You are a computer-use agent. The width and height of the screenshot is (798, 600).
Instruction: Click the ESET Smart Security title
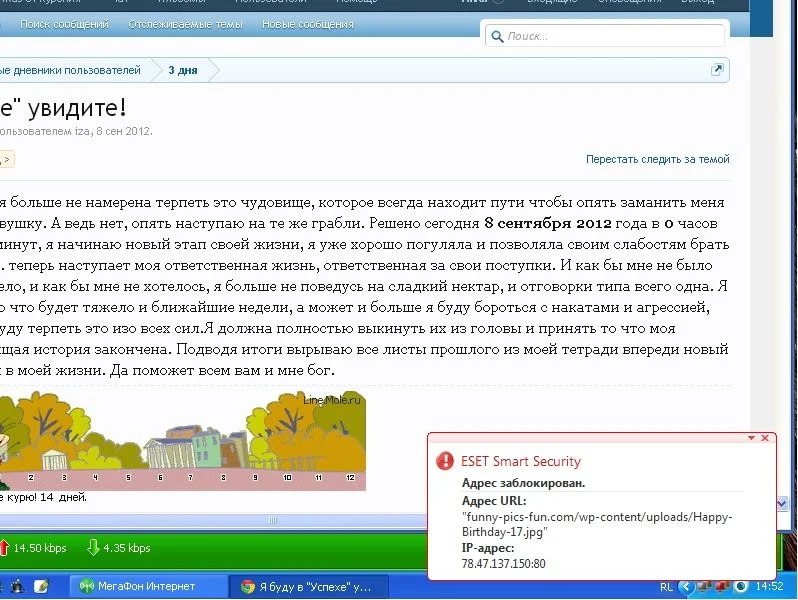pos(521,461)
